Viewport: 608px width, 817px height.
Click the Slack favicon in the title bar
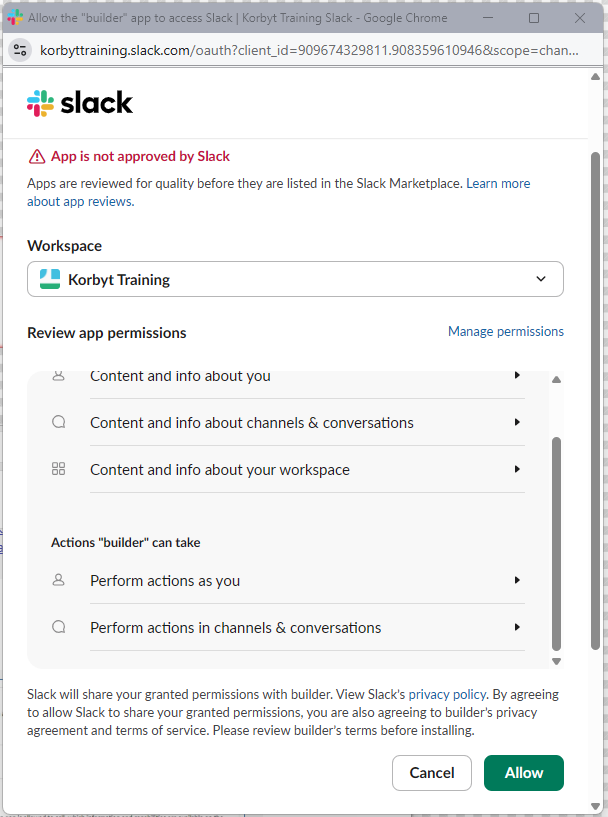(15, 18)
